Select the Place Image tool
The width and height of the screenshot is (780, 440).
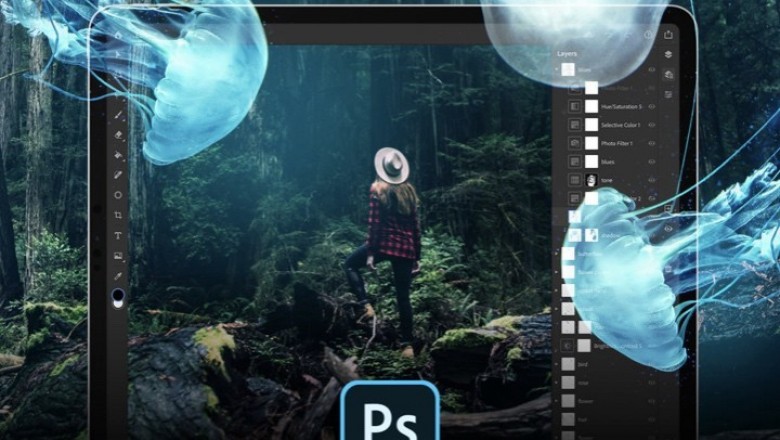tap(118, 256)
